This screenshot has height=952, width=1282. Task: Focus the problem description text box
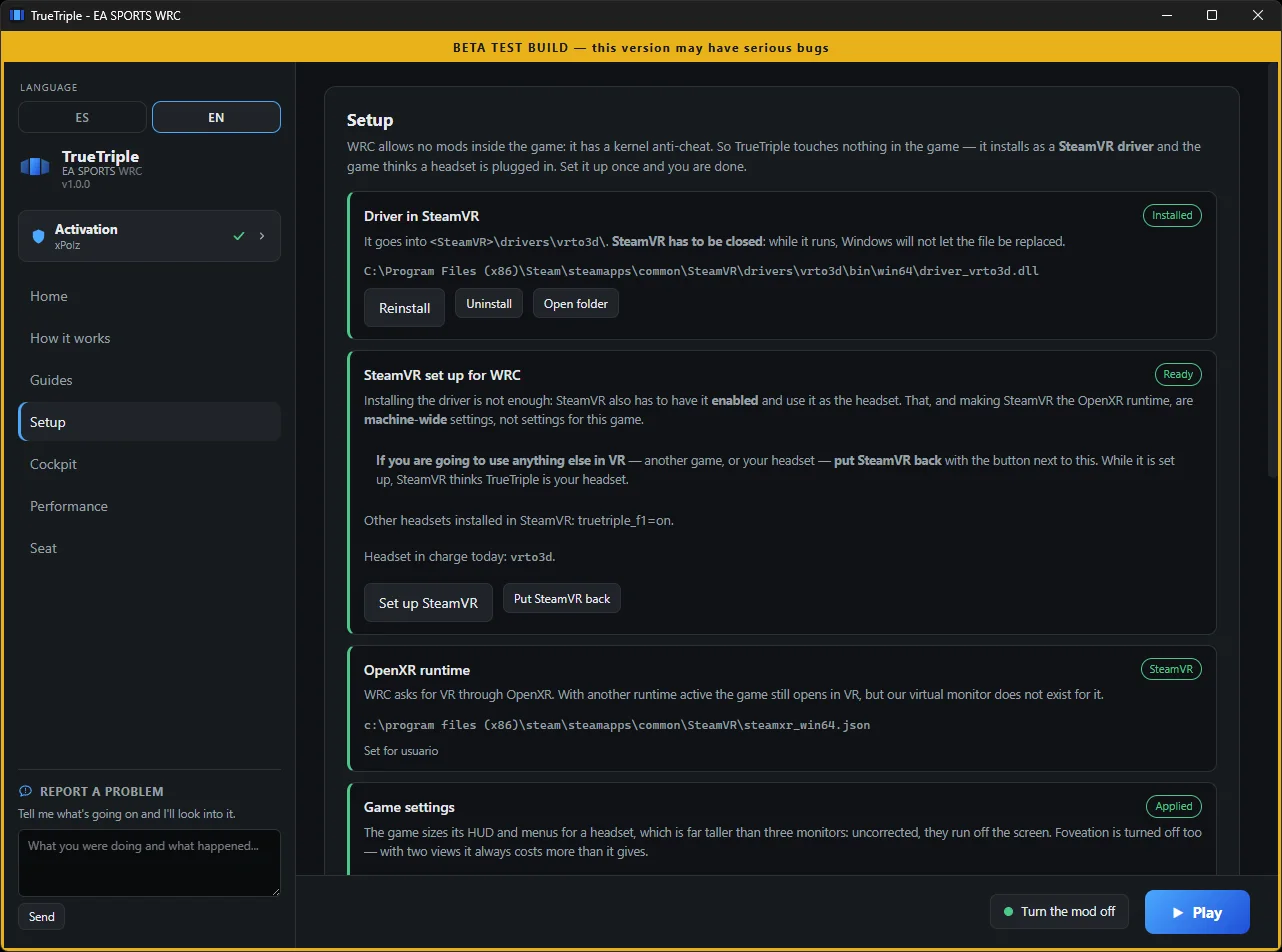coord(149,862)
